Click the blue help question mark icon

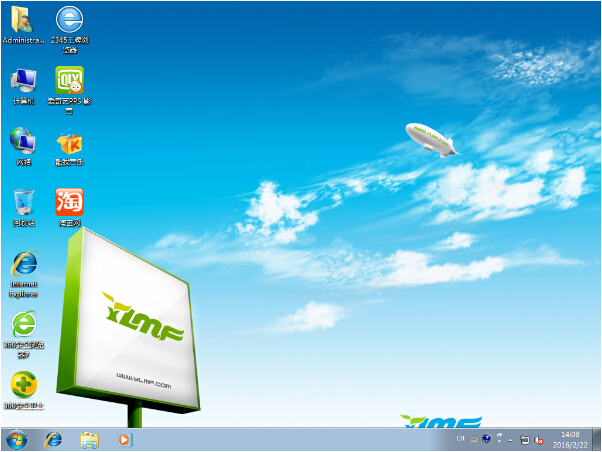tap(486, 439)
